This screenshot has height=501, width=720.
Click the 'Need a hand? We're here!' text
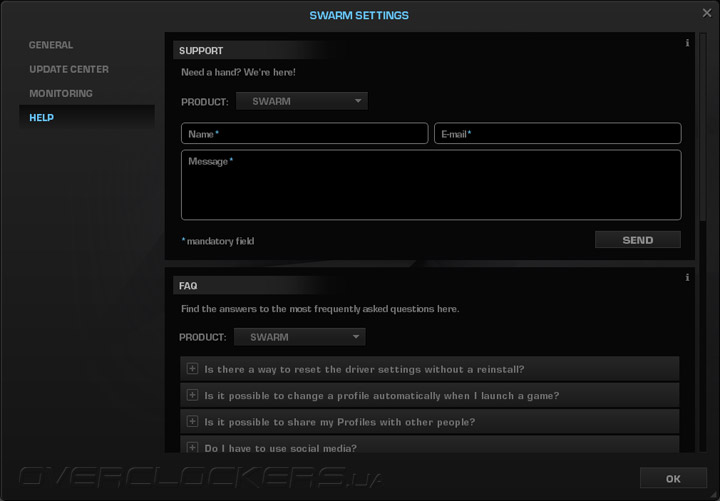(x=238, y=72)
